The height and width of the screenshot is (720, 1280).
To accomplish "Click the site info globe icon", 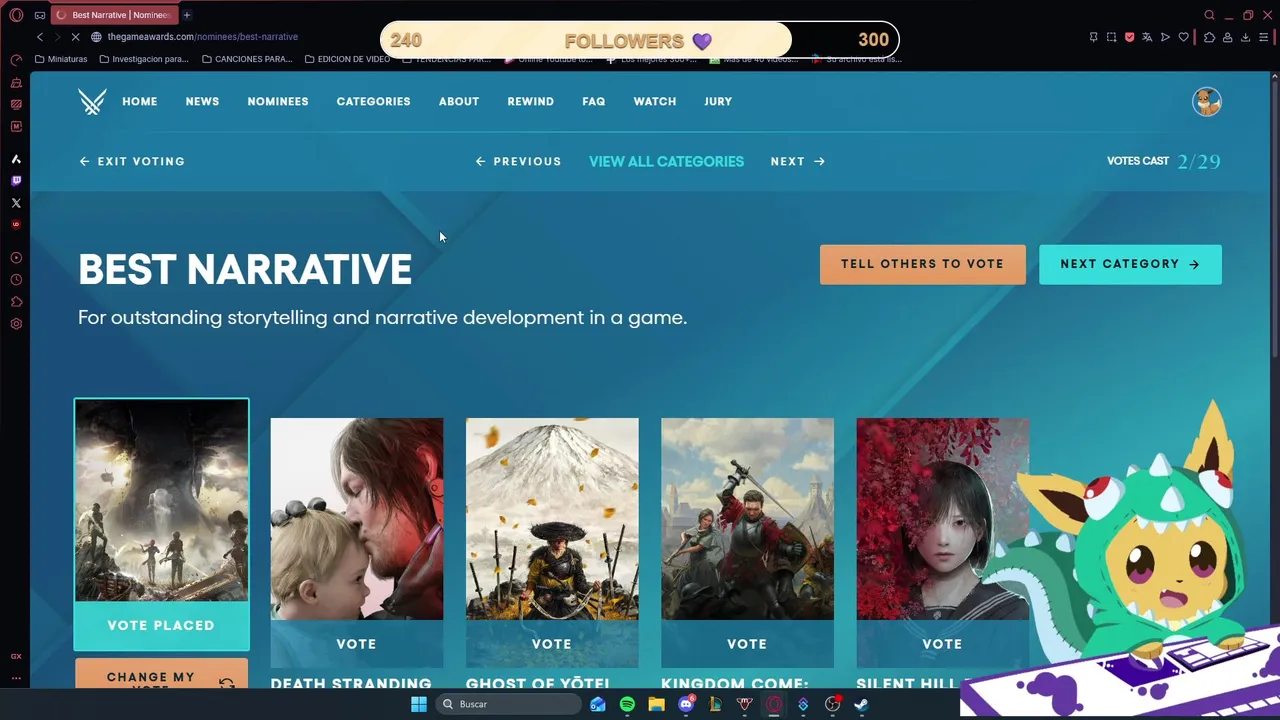I will [97, 37].
